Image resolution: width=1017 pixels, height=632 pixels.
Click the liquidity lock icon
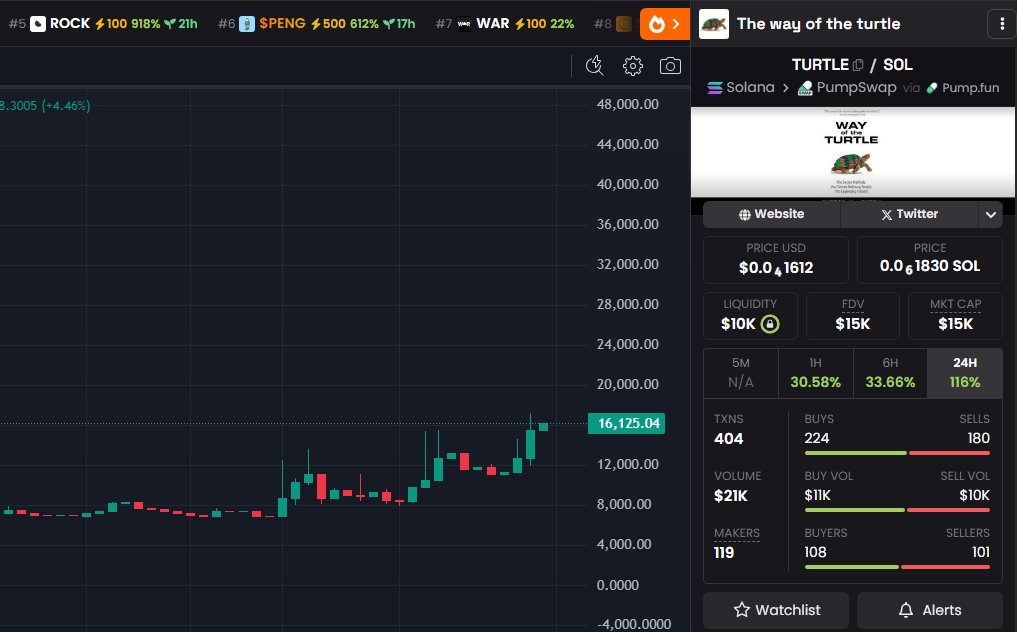[x=769, y=324]
